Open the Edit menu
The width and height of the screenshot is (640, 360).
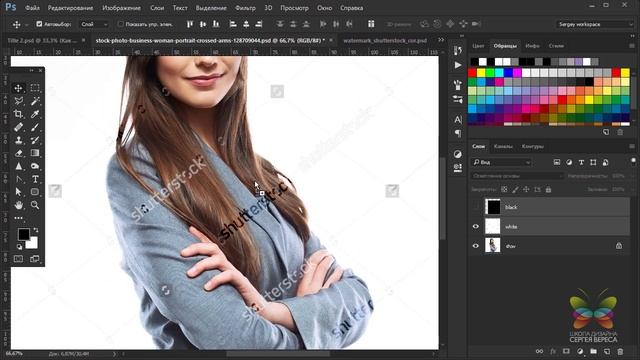click(x=70, y=8)
